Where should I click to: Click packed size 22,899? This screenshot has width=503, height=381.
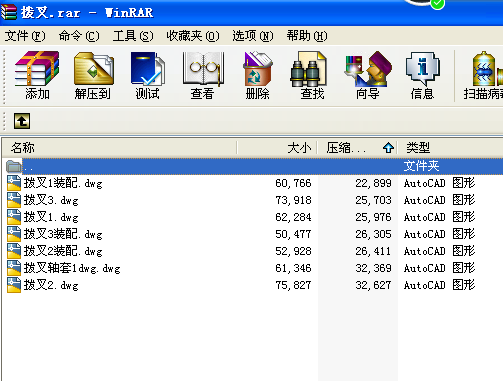click(373, 183)
